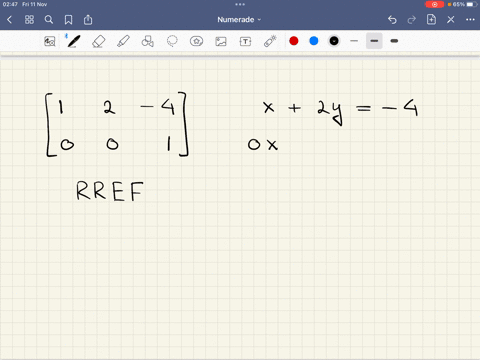The image size is (480, 360).
Task: Select the Lasso selection tool
Action: (172, 41)
